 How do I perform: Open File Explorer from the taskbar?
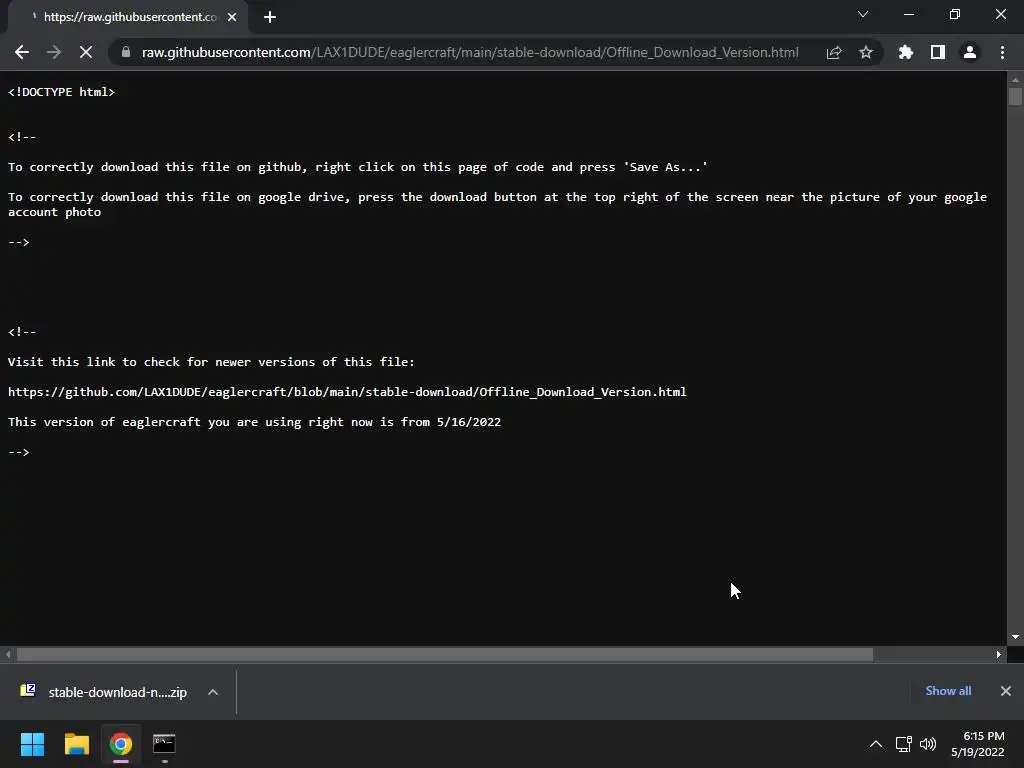coord(76,744)
